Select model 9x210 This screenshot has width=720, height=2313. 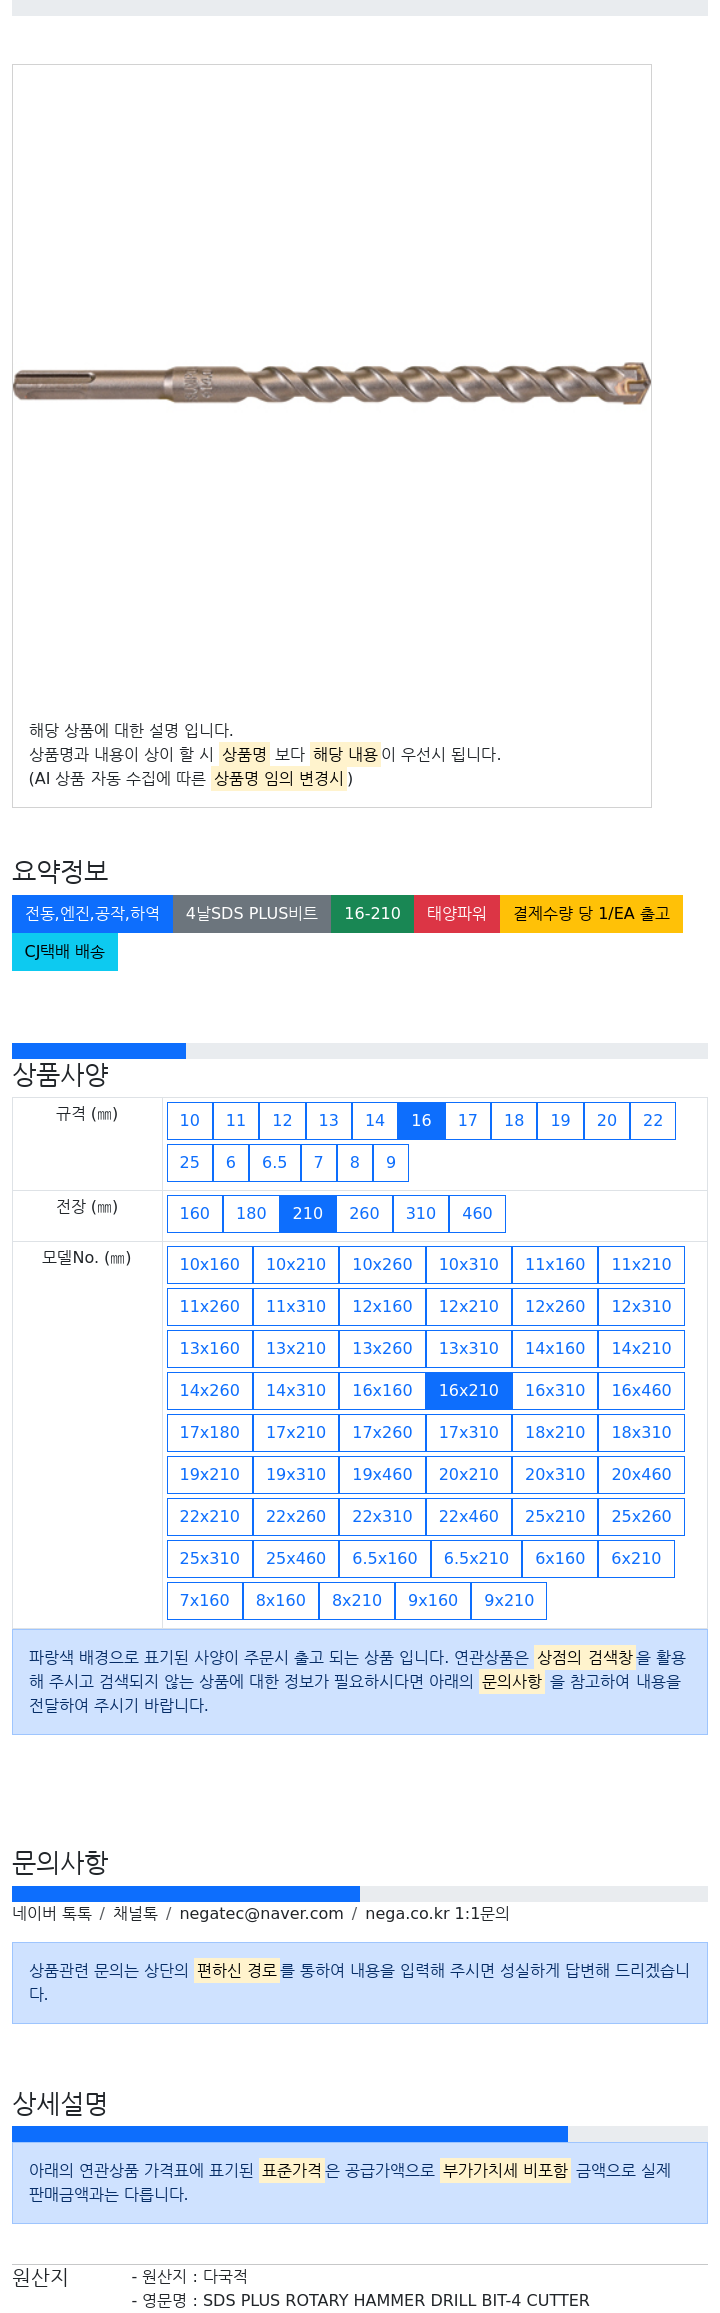click(509, 1600)
